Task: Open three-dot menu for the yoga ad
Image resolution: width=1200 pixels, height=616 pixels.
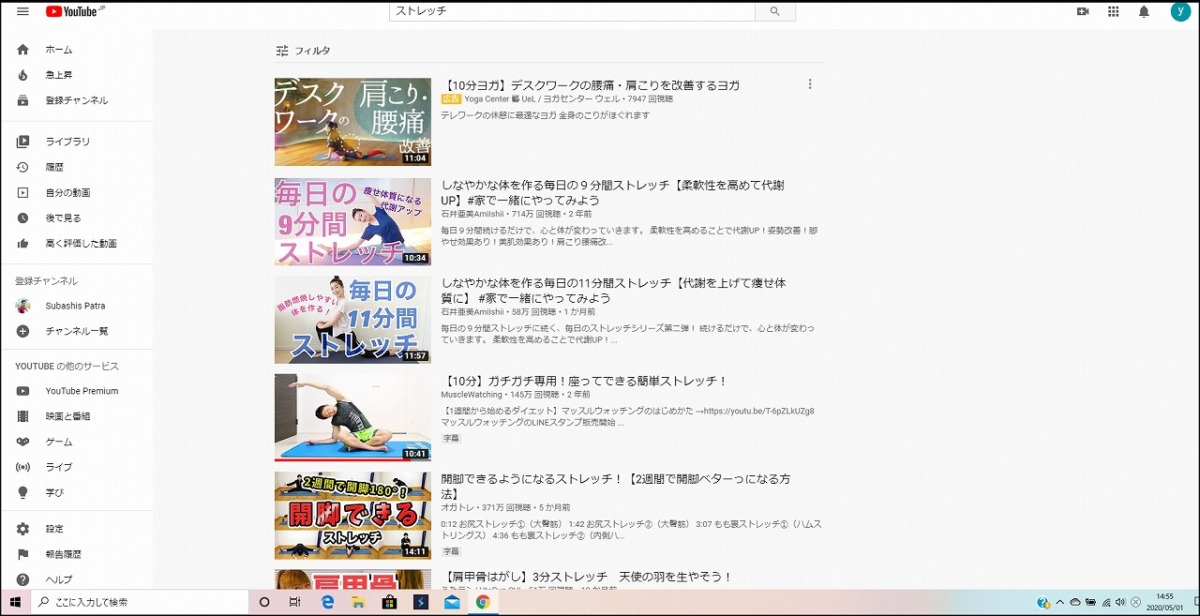Action: tap(810, 85)
